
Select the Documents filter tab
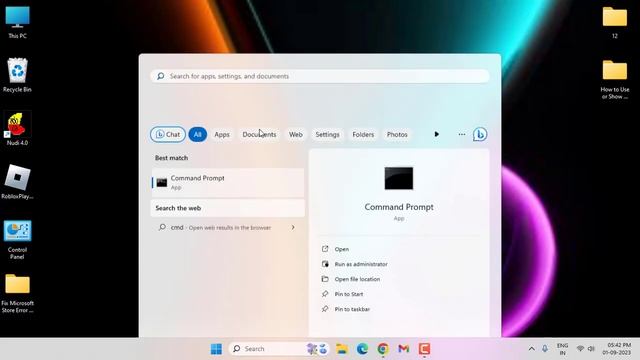click(x=259, y=134)
